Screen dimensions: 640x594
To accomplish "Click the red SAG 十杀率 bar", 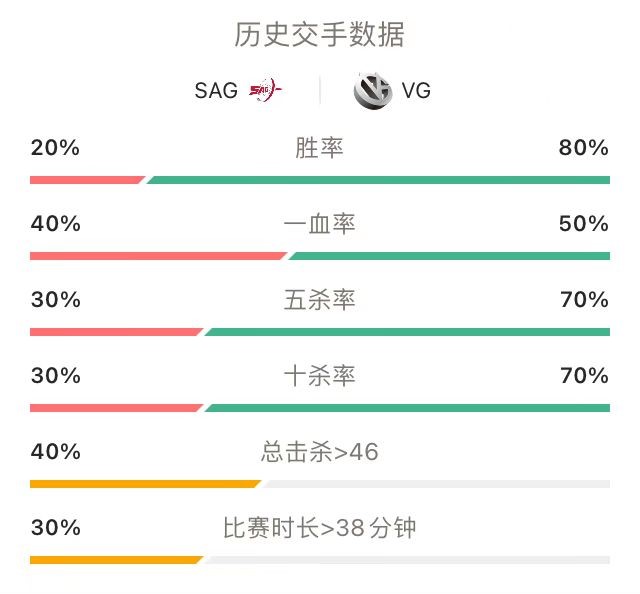I will tap(116, 408).
